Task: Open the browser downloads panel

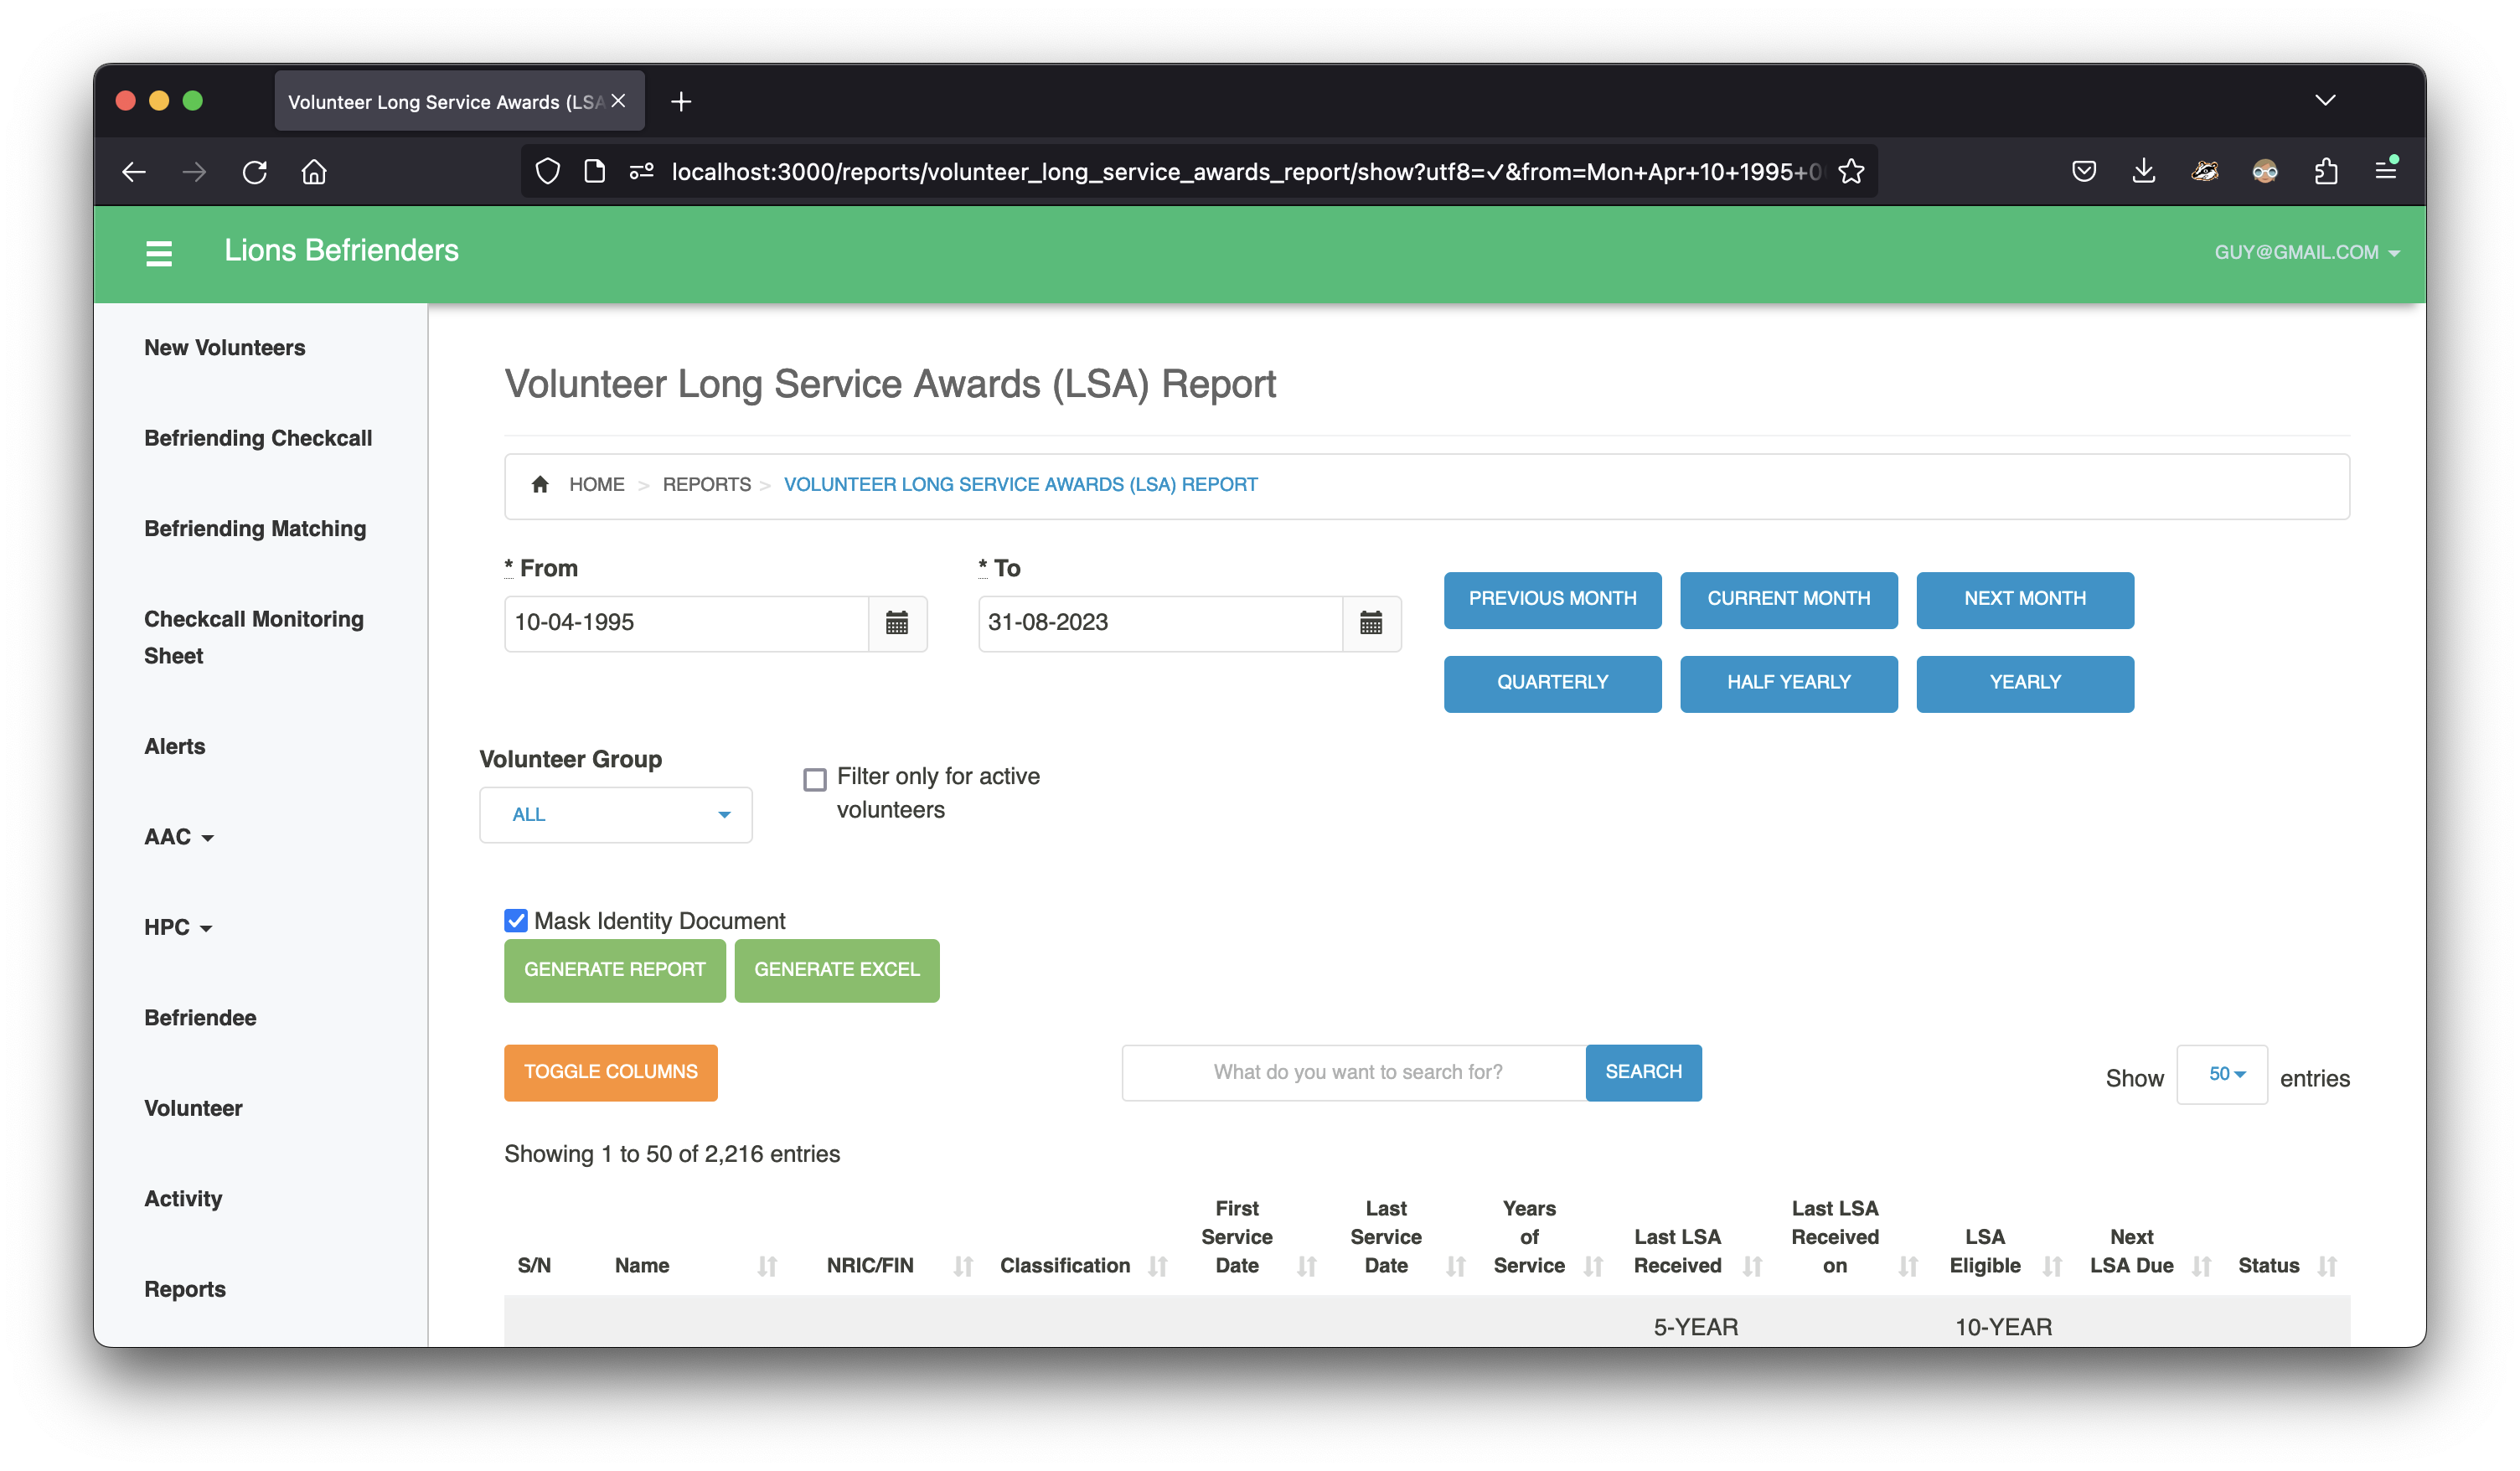Action: (2144, 172)
